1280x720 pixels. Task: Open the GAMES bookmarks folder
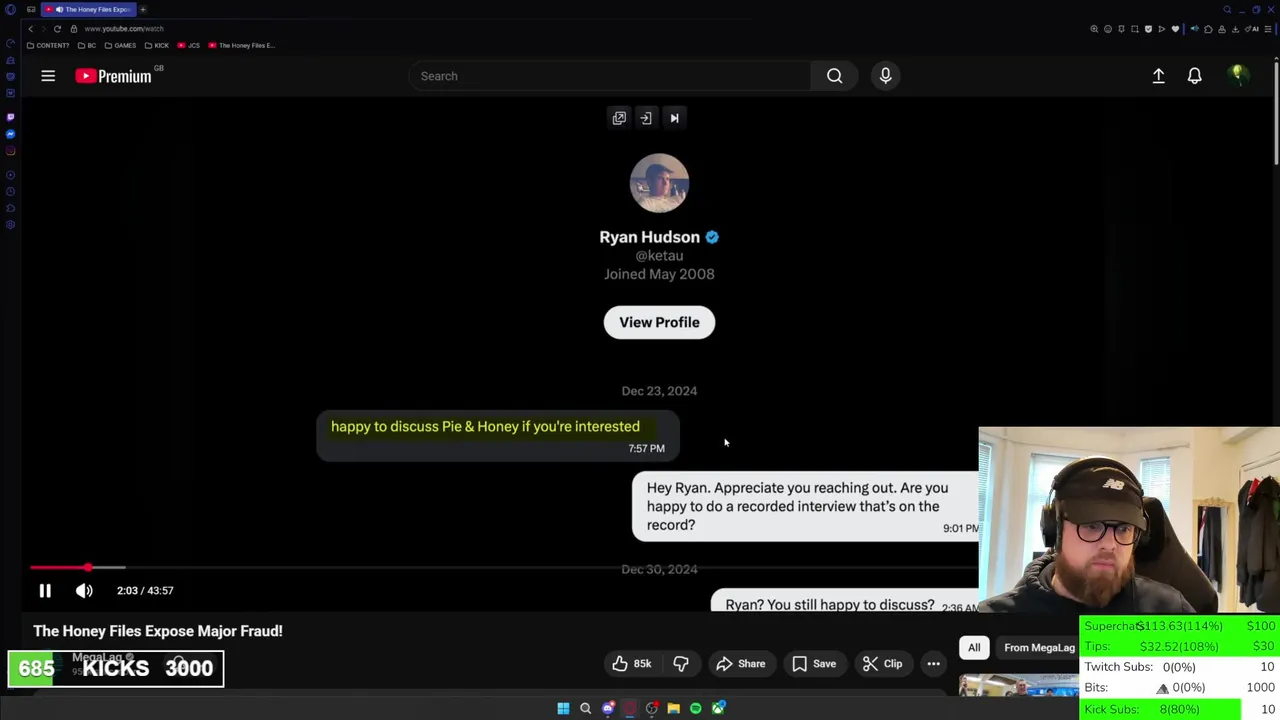click(120, 45)
